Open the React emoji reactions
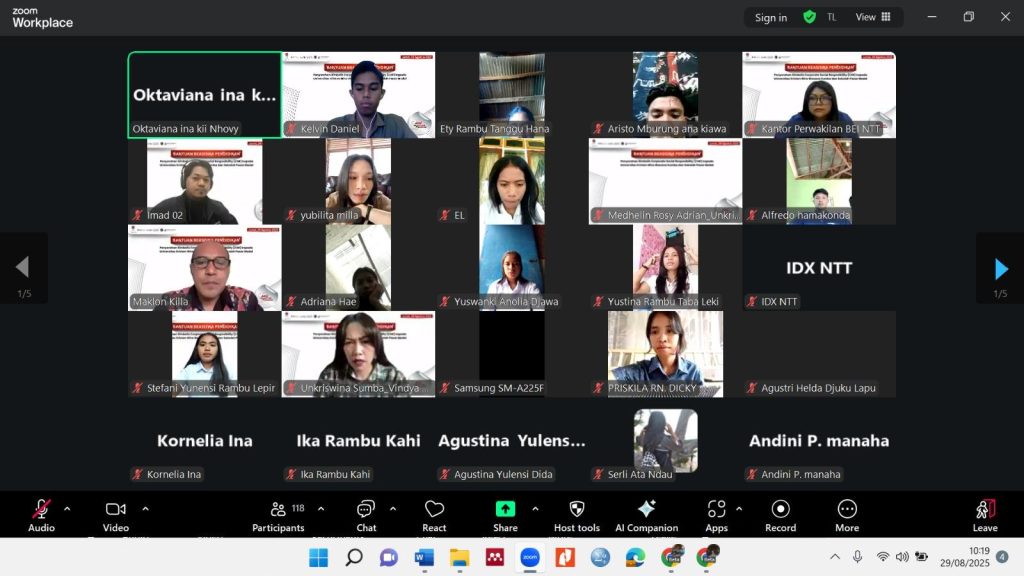 (x=434, y=515)
